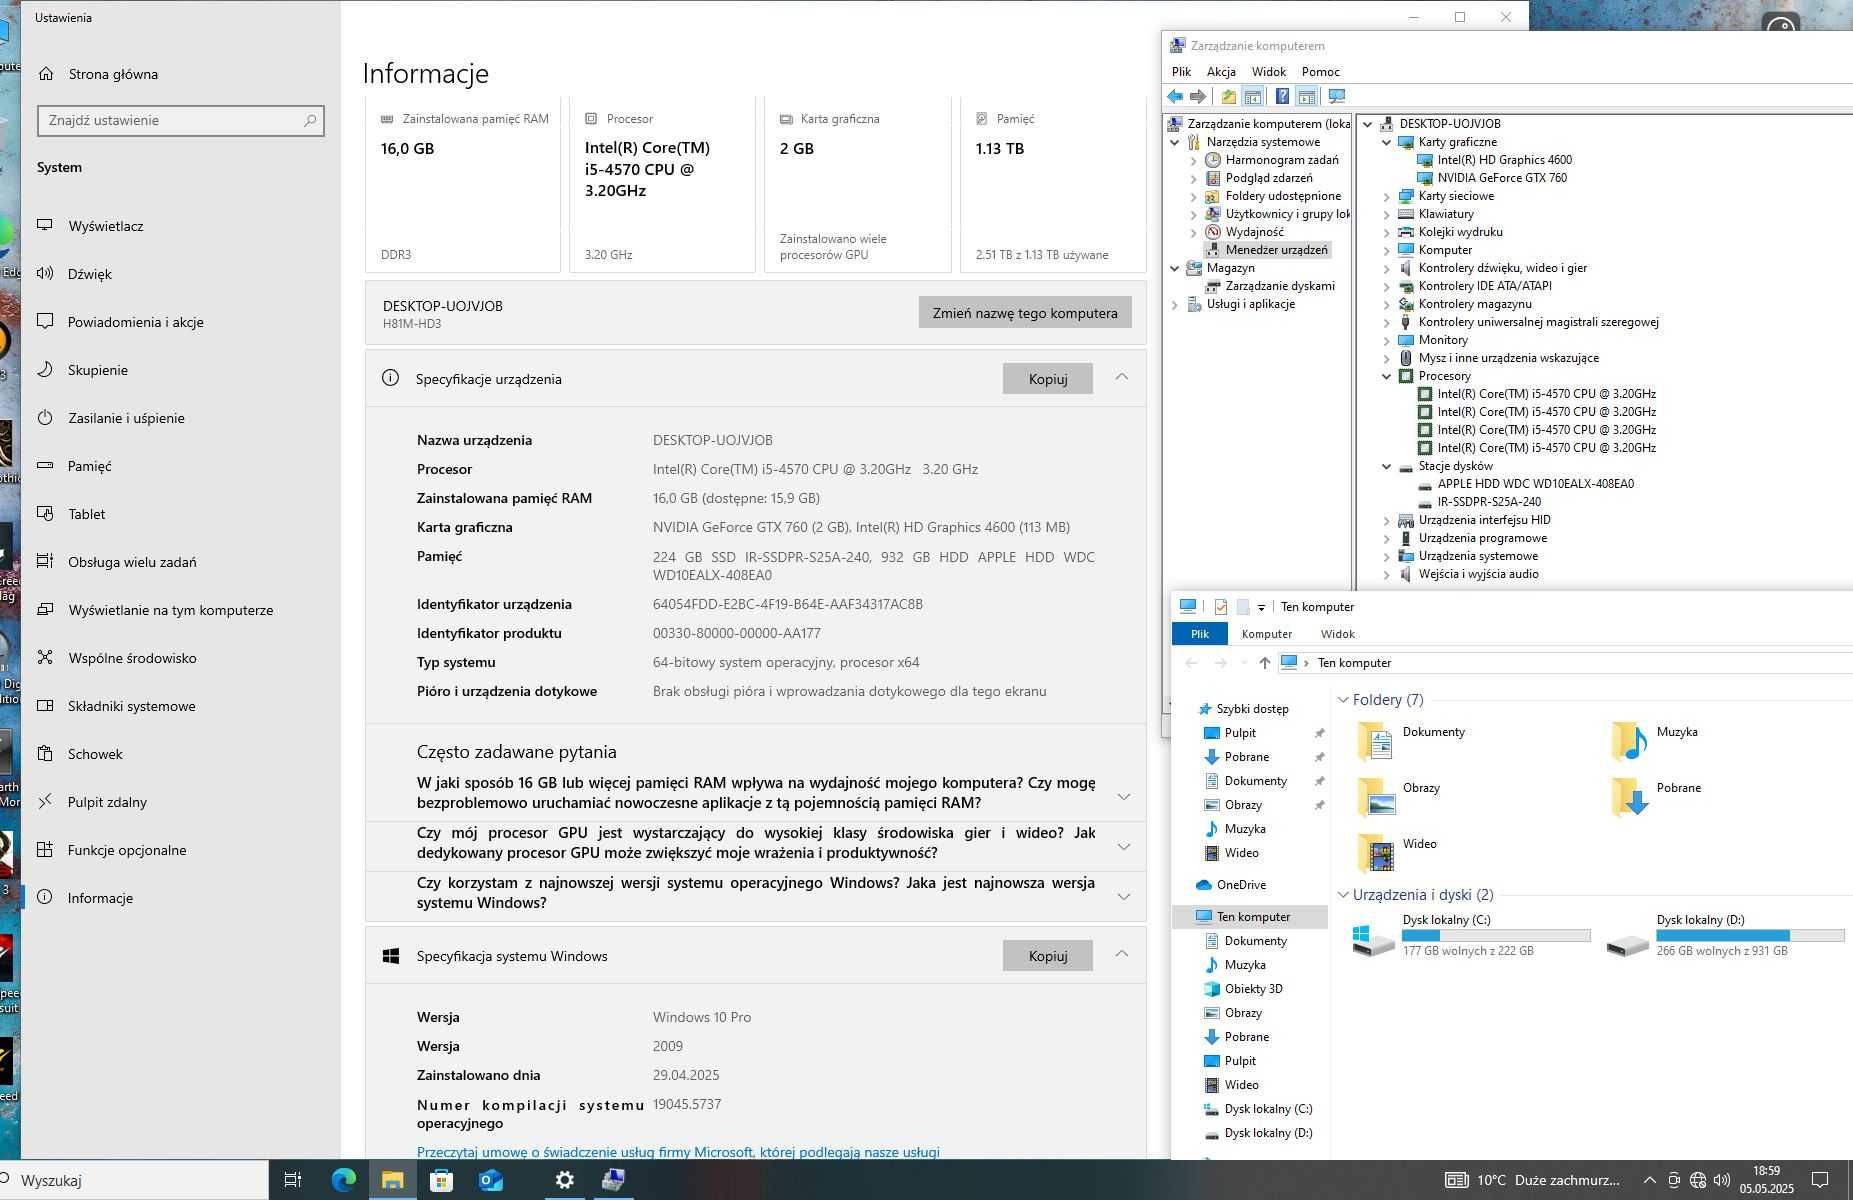Click the Forward arrow in Zarządzanie komputerem toolbar
Screen dimensions: 1853x1200
coord(1197,97)
